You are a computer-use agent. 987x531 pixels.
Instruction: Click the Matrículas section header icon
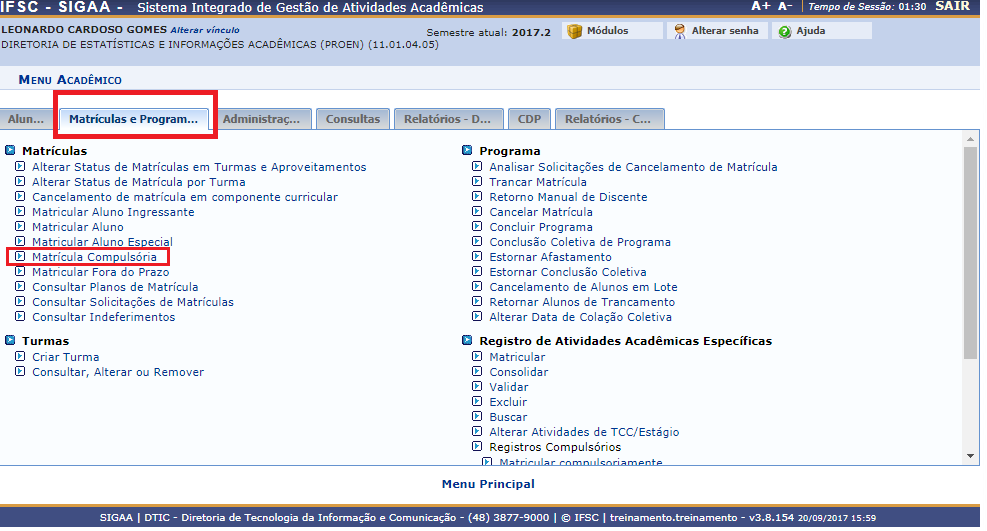click(10, 151)
